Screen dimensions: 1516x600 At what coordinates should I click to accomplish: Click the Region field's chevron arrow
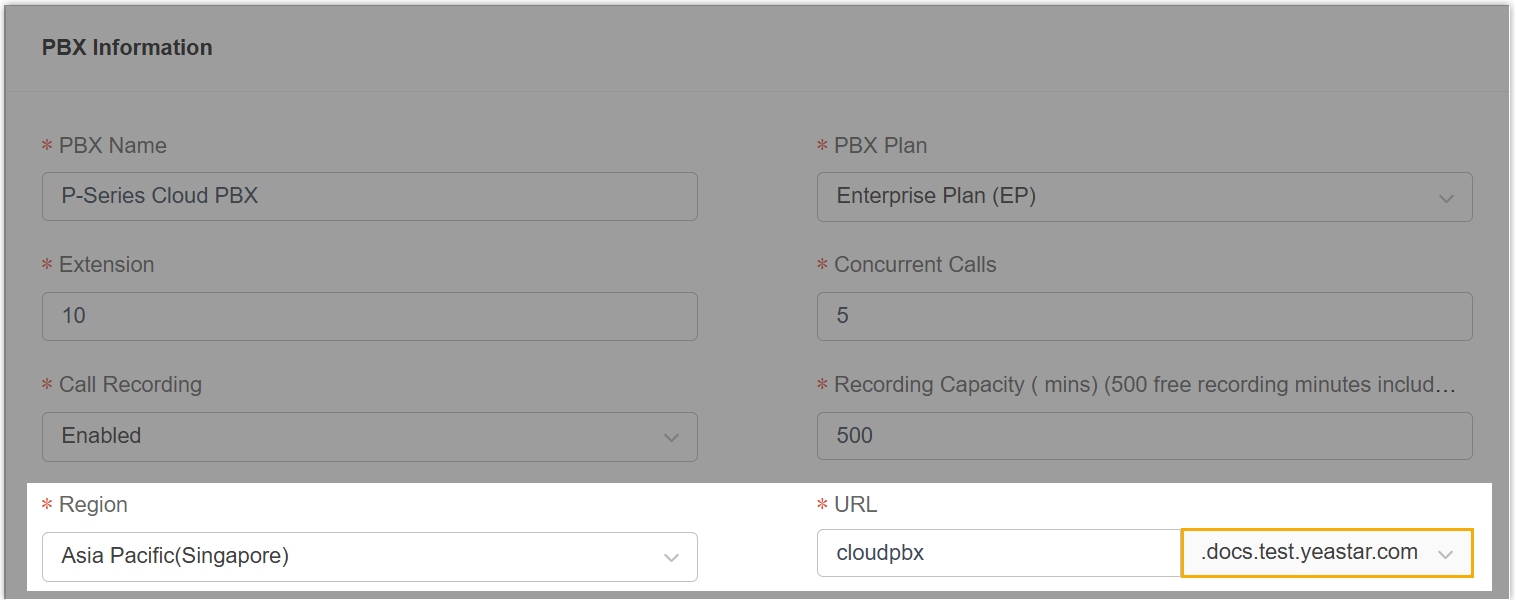(671, 558)
